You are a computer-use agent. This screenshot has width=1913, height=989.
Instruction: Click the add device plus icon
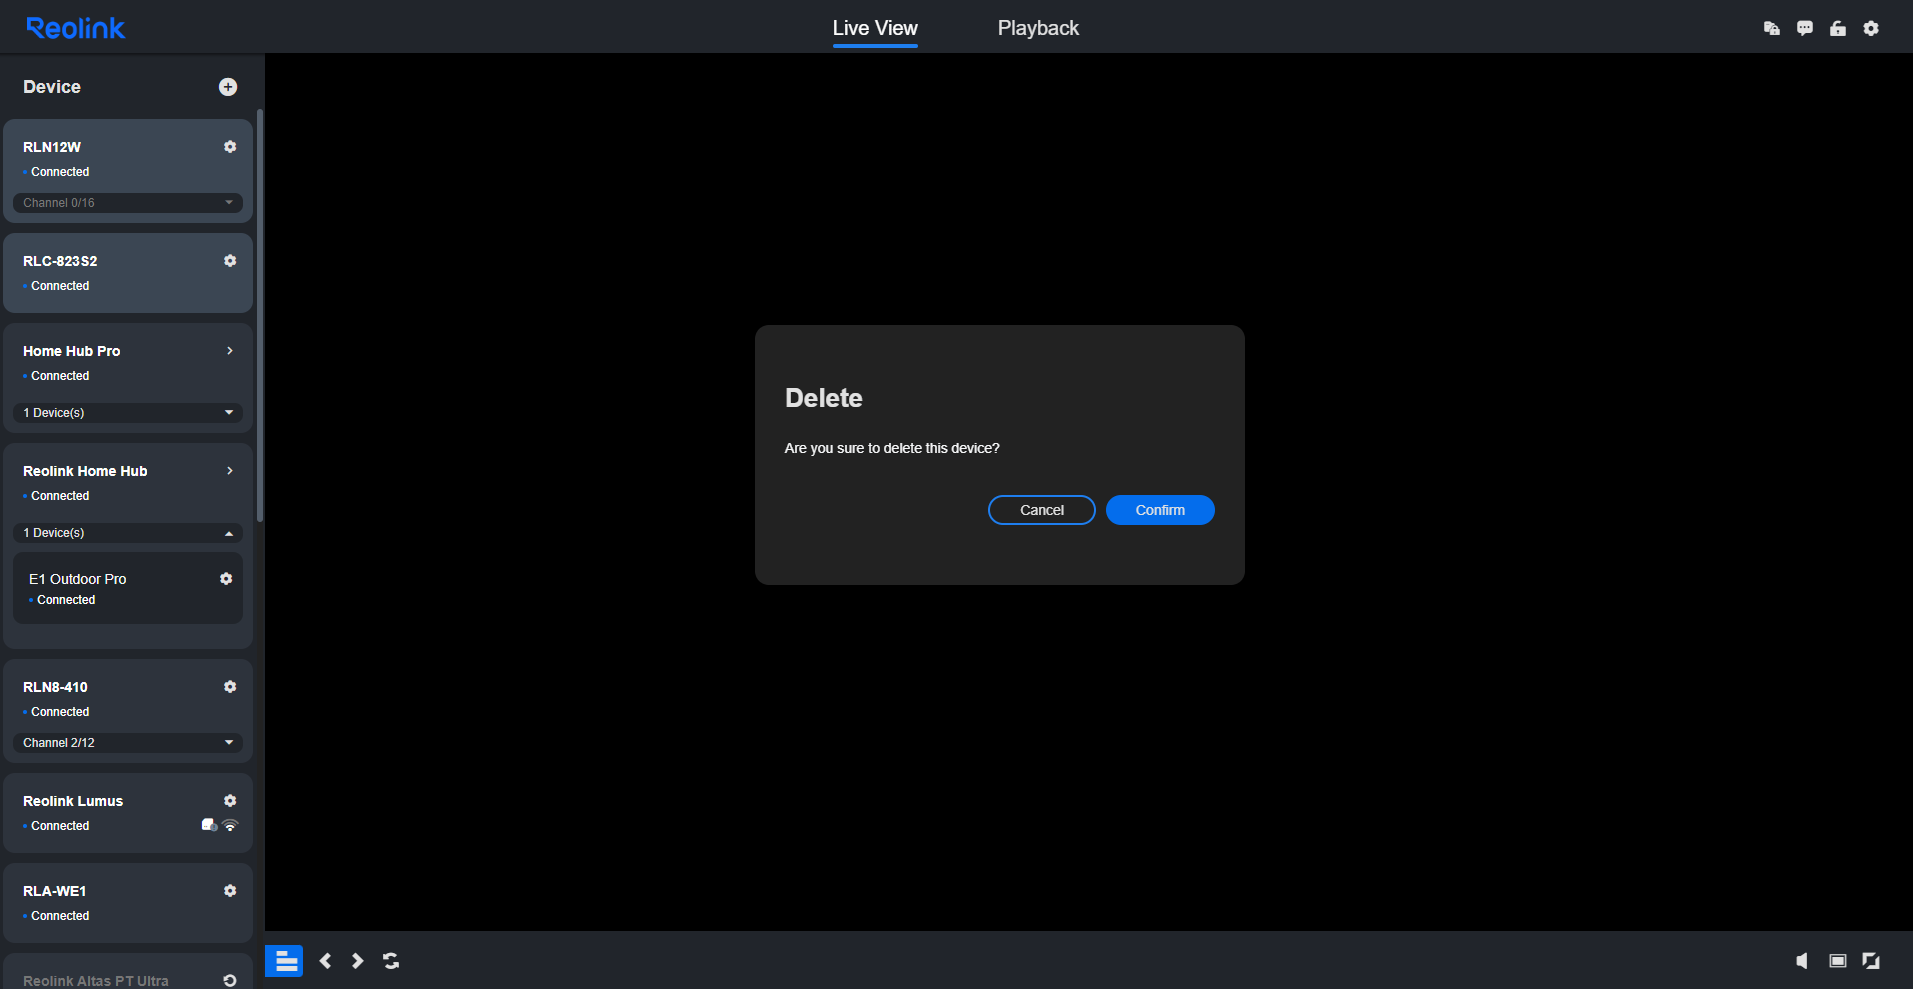[228, 87]
